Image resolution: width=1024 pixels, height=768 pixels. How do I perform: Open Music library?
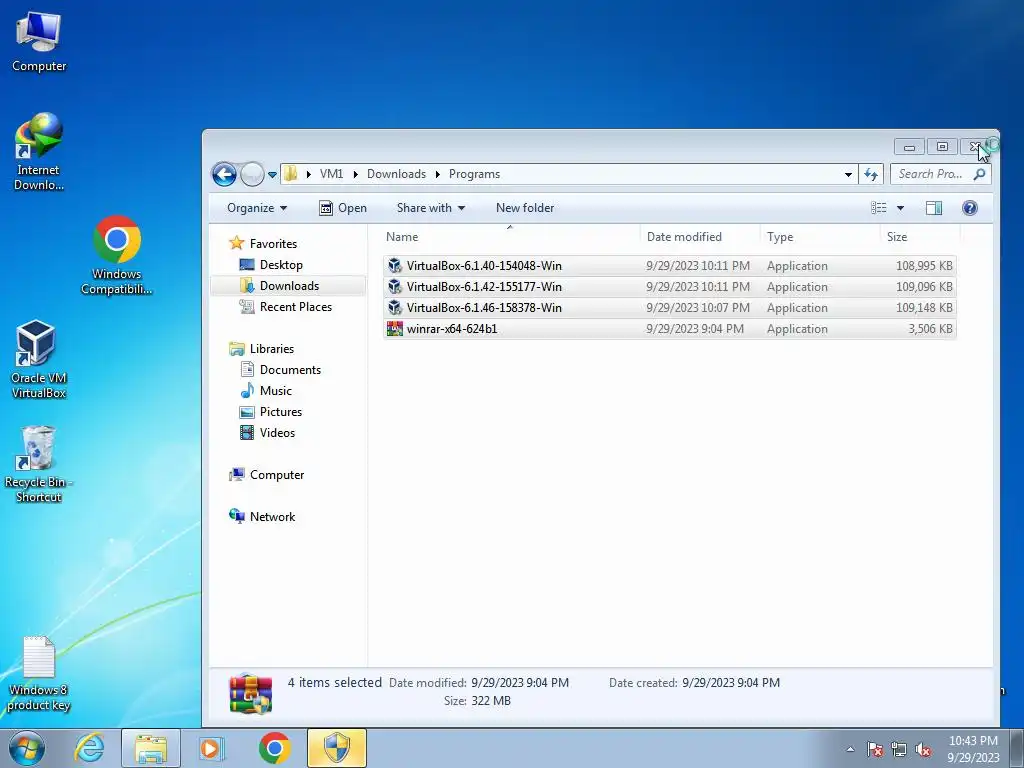click(266, 391)
